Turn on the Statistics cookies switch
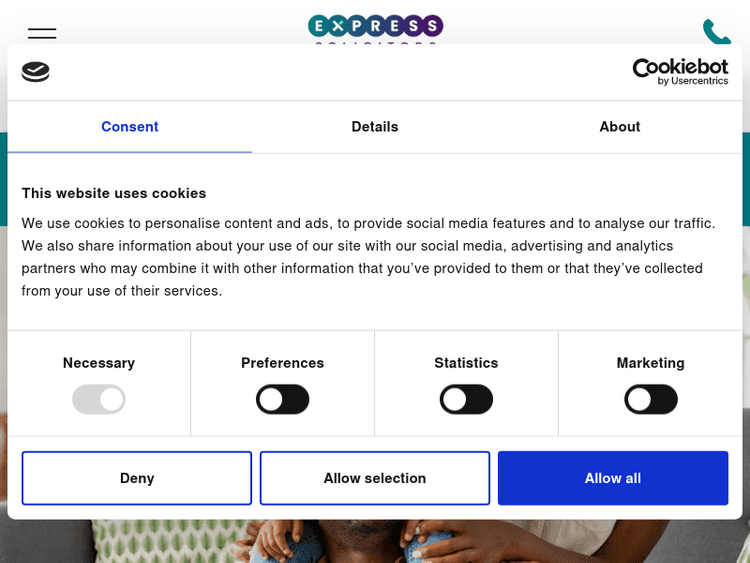The height and width of the screenshot is (563, 750). [466, 400]
